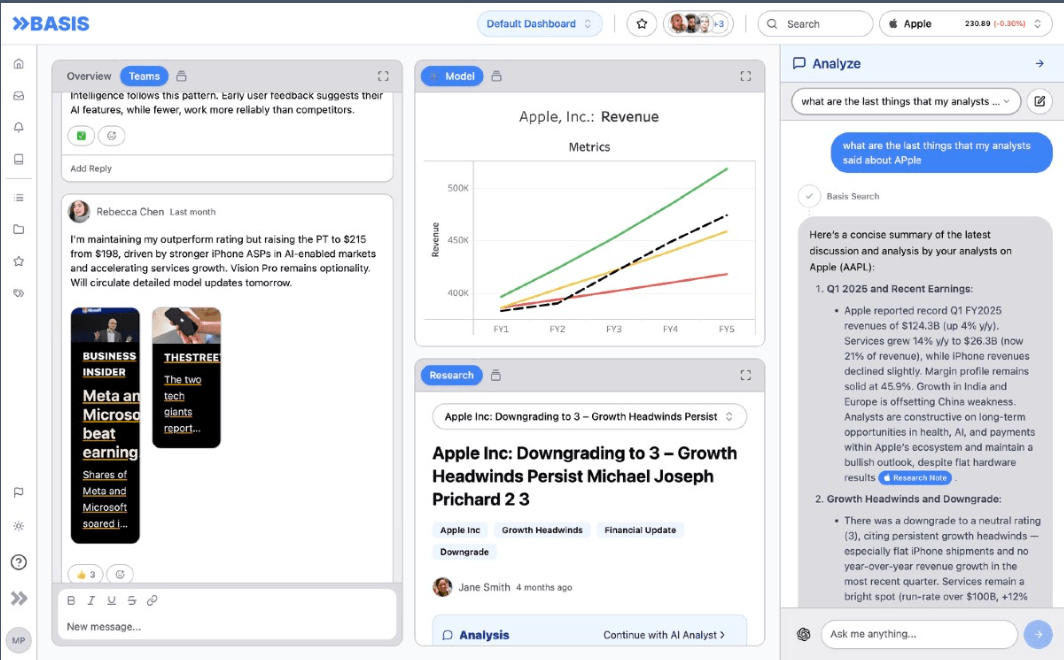Click the Growth Headwinds tag

click(542, 530)
